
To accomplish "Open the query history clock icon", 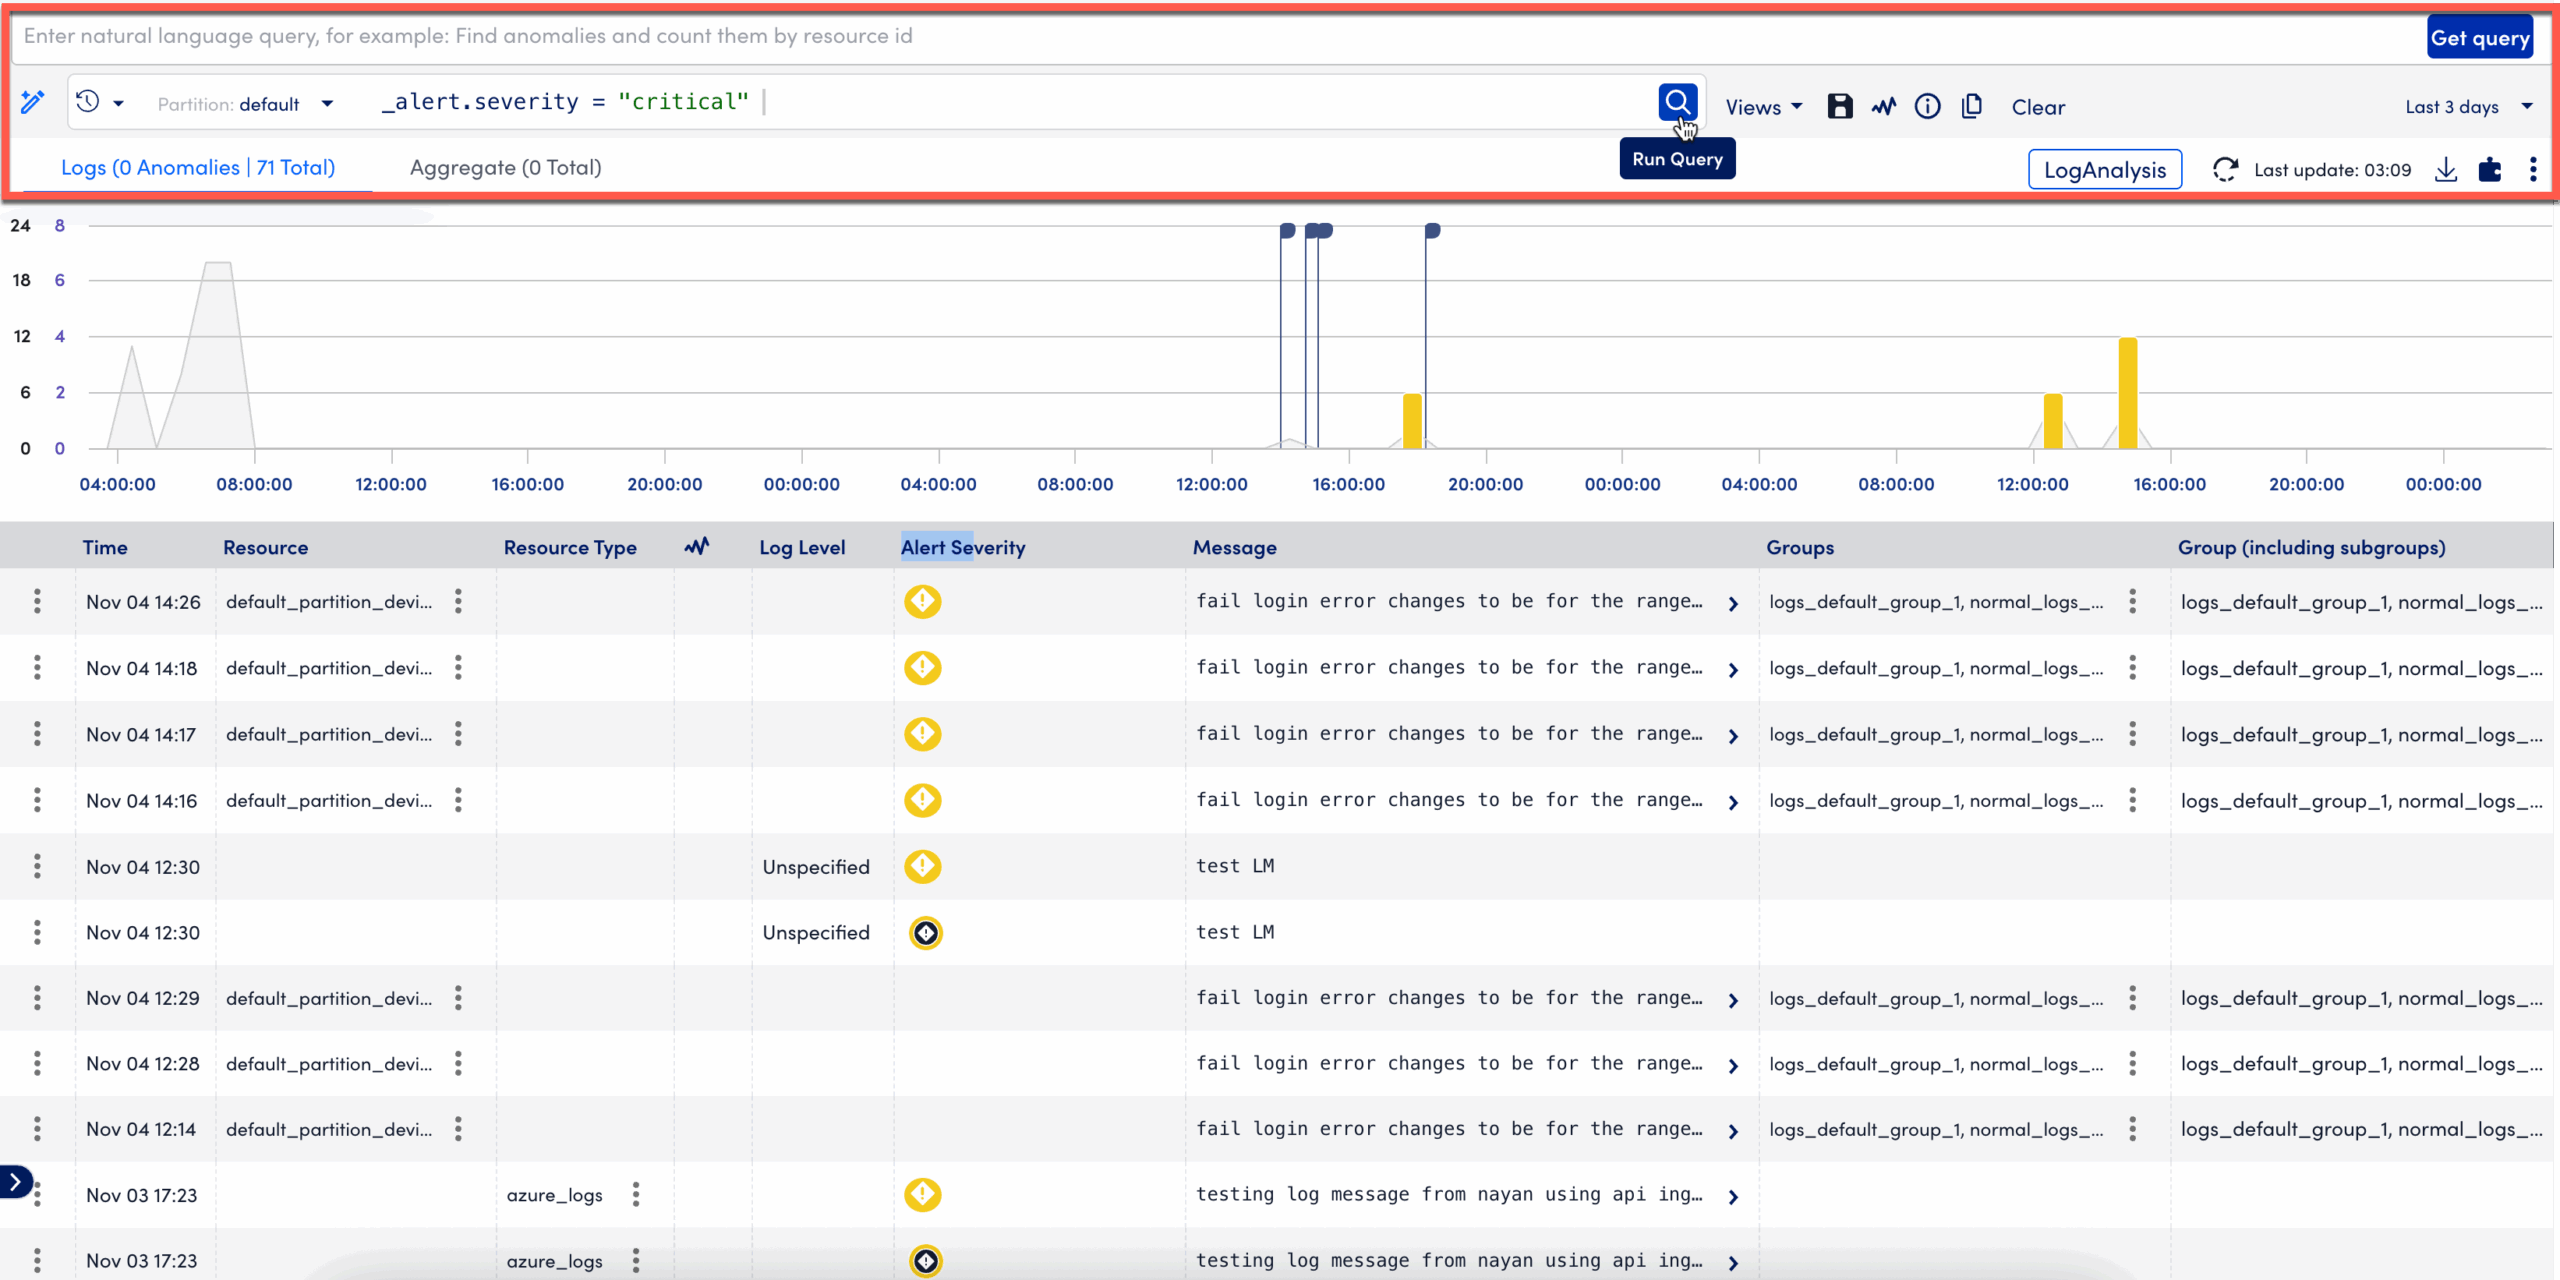I will (x=87, y=101).
